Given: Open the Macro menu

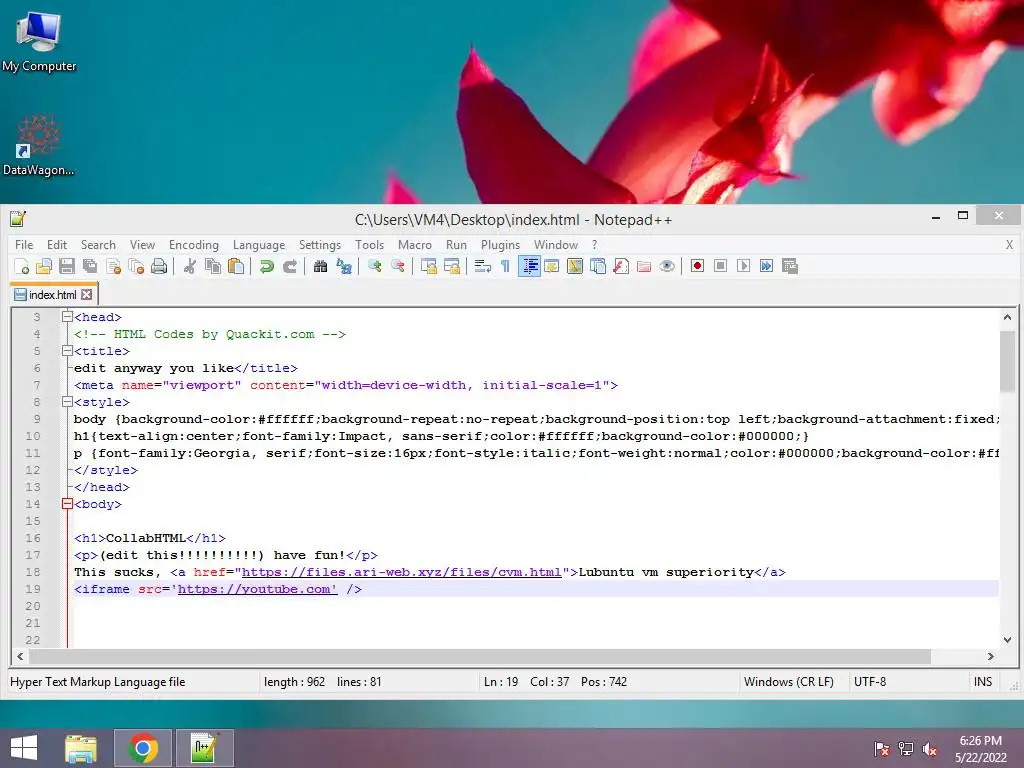Looking at the screenshot, I should (415, 245).
